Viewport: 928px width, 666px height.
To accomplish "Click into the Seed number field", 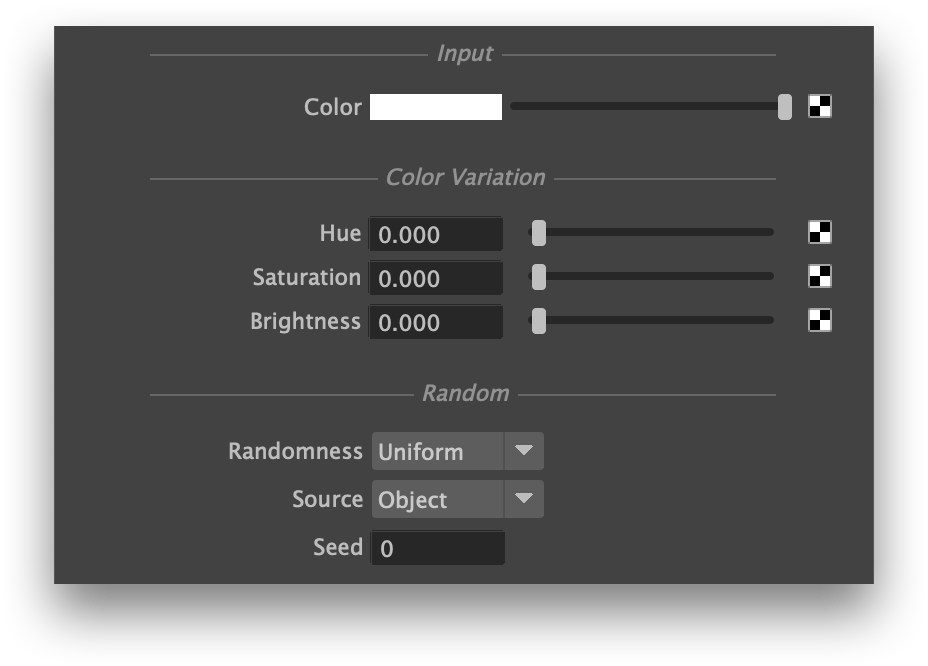I will pos(437,548).
